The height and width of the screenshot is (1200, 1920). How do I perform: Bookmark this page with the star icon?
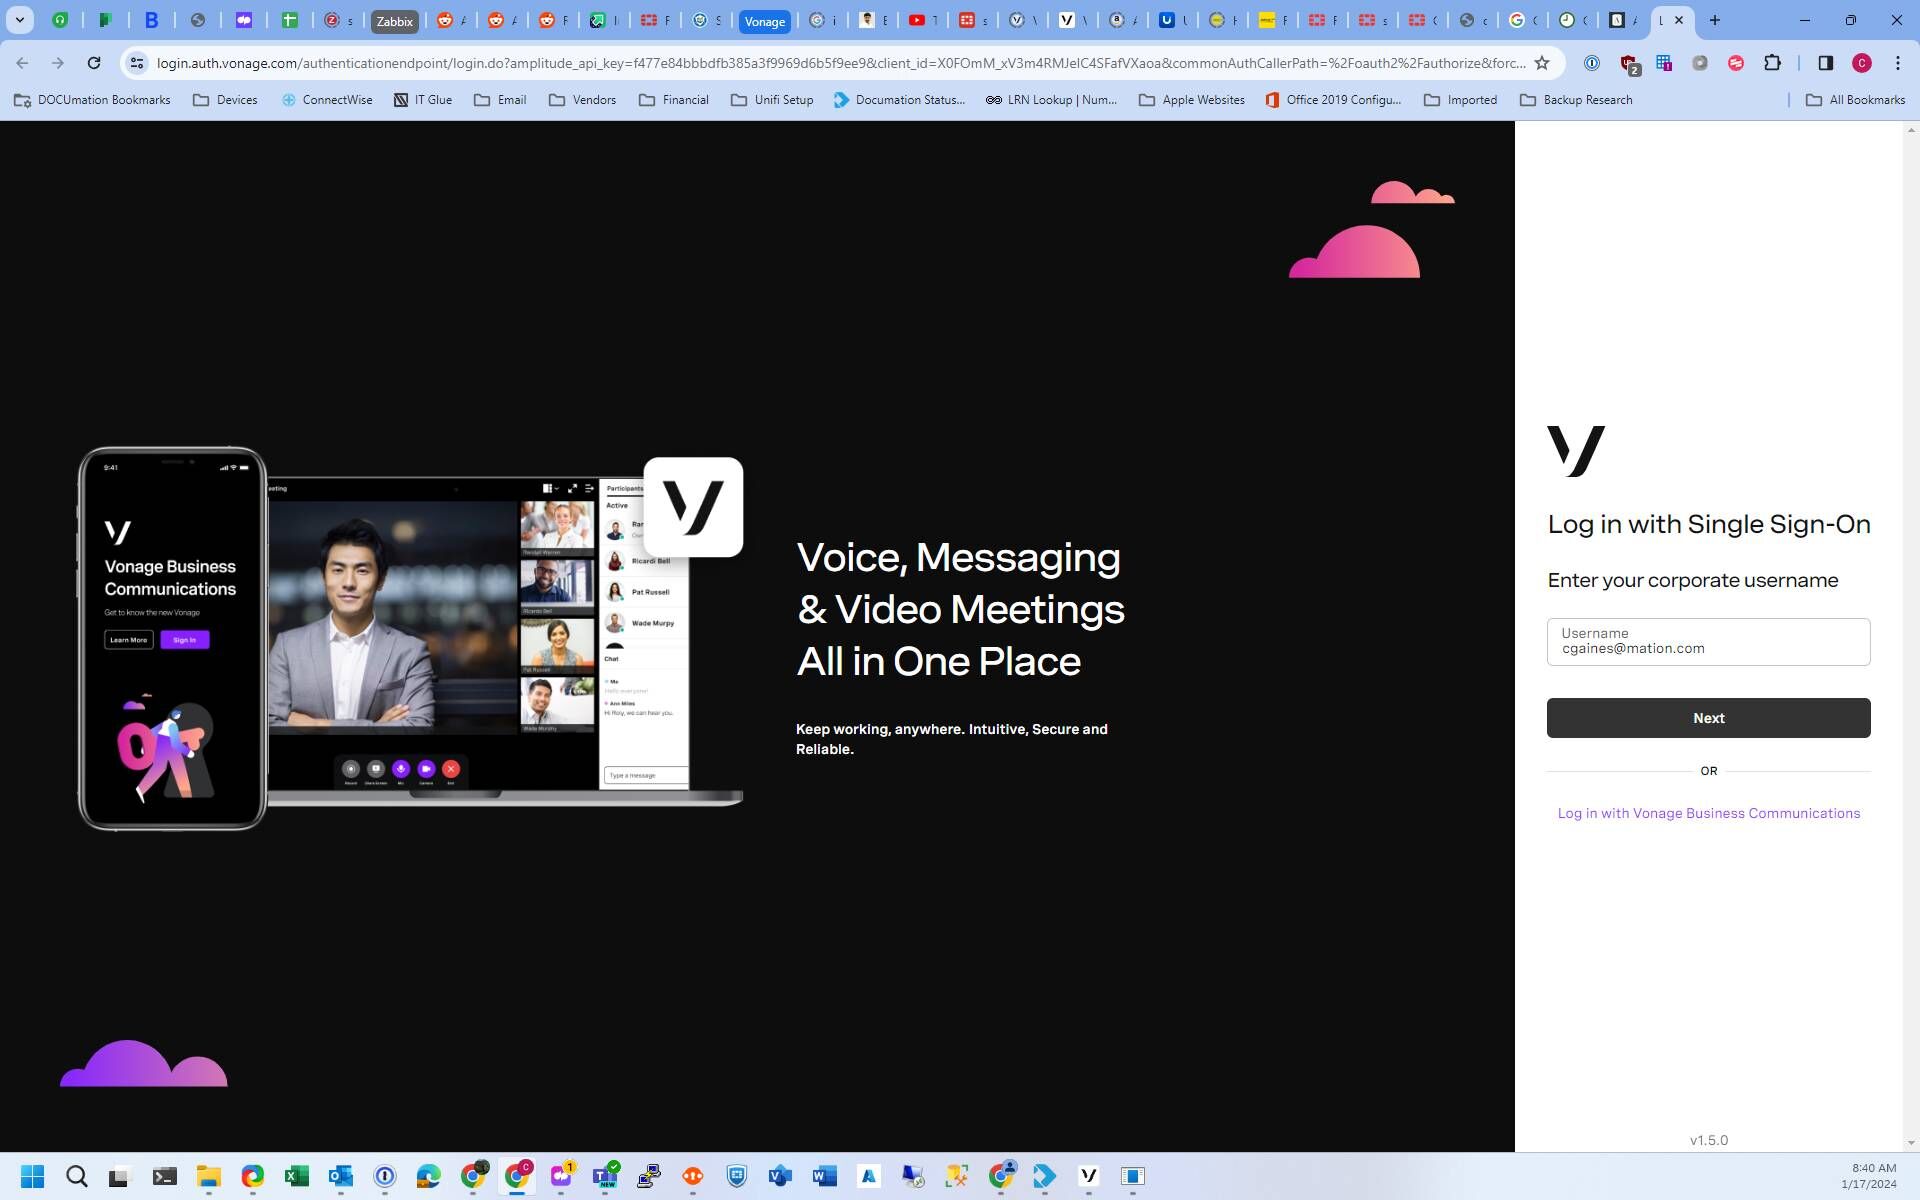[1542, 63]
